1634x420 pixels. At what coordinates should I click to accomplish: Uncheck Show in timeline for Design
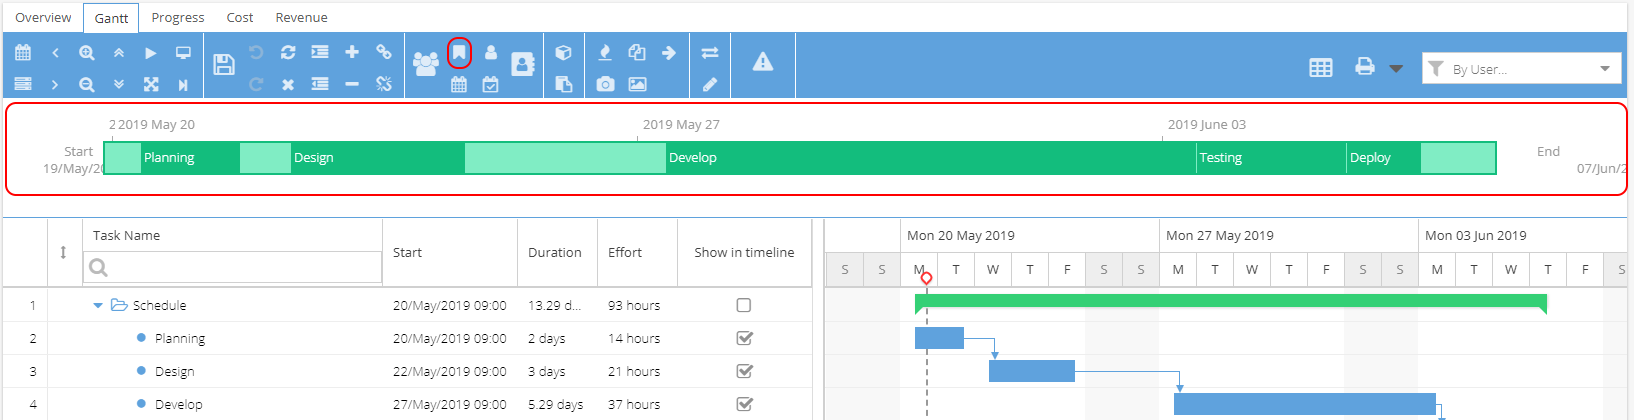pyautogui.click(x=744, y=371)
